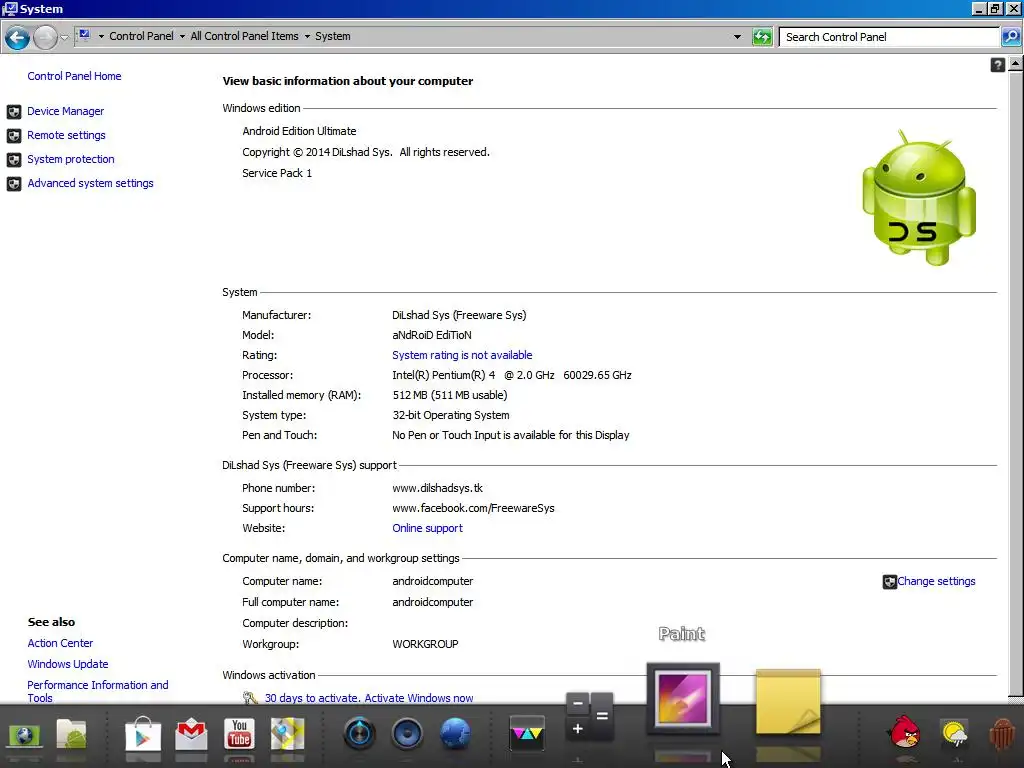This screenshot has height=768, width=1024.
Task: Launch the Calculator dock icon
Action: coord(589,716)
